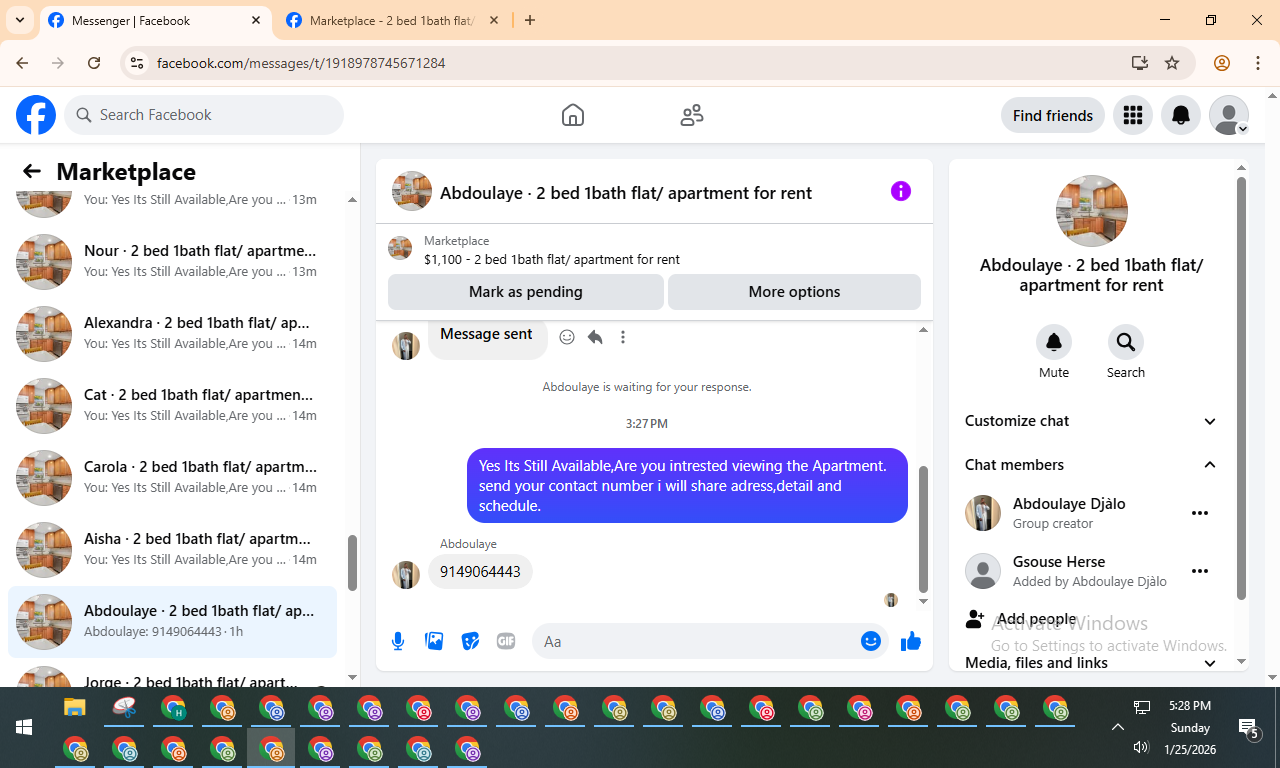The height and width of the screenshot is (768, 1280).
Task: Open the Facebook menu grid icon
Action: click(1133, 115)
